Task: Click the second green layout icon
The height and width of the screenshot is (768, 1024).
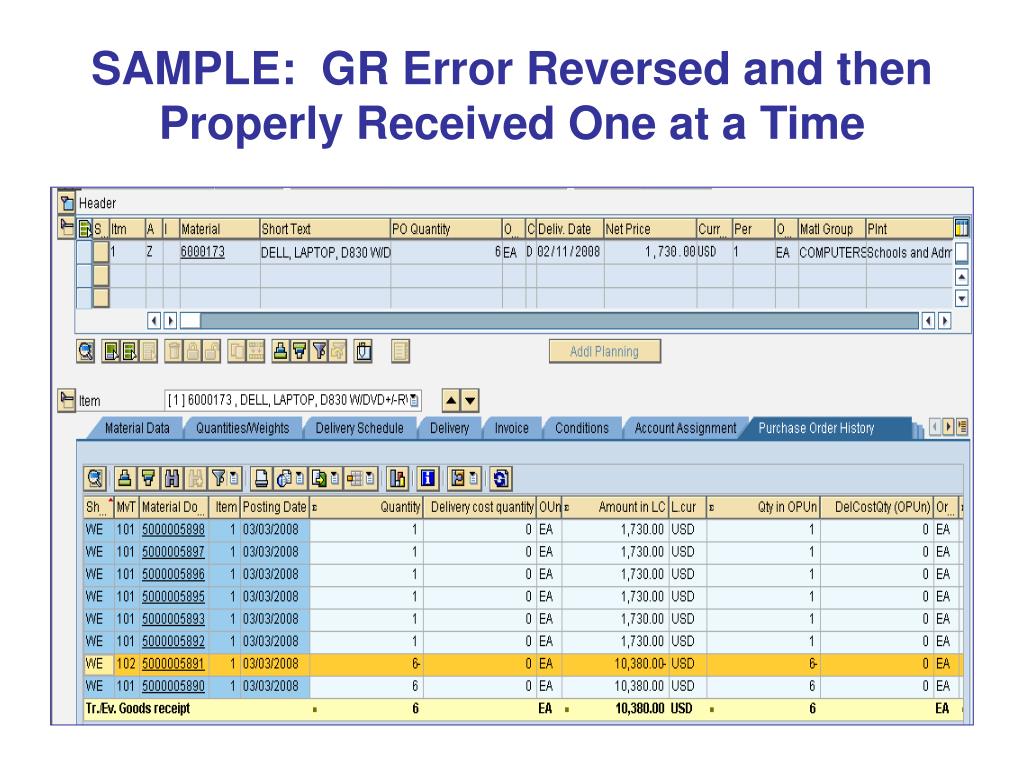Action: [130, 351]
